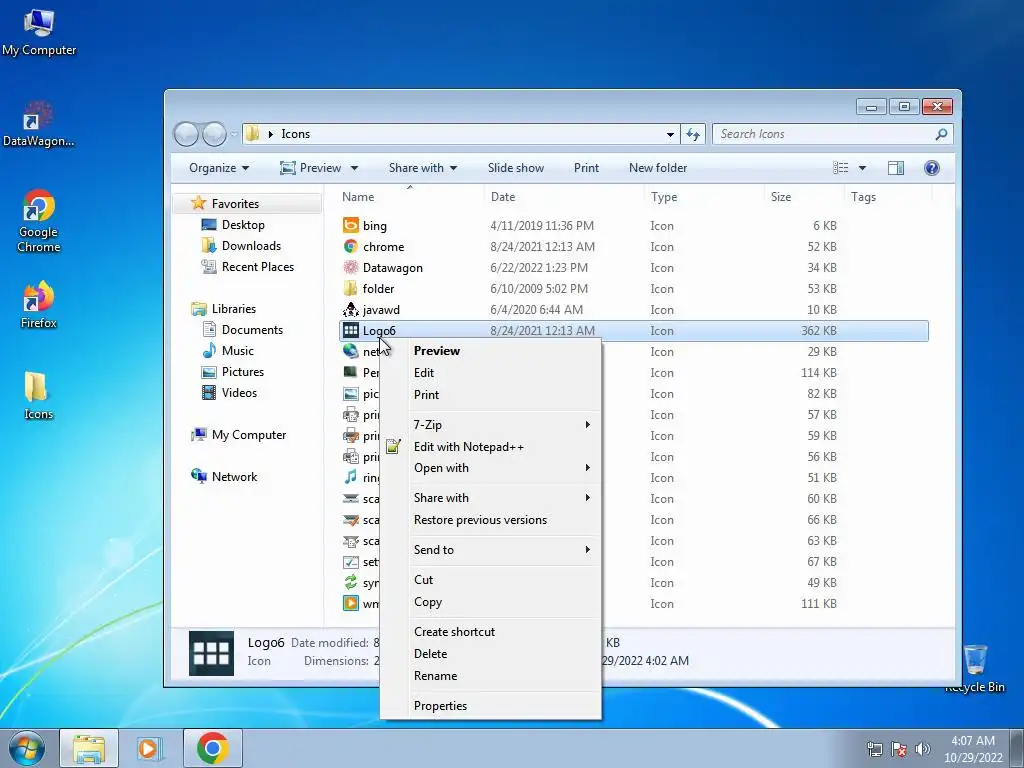Open the Organize dropdown menu

click(x=219, y=168)
